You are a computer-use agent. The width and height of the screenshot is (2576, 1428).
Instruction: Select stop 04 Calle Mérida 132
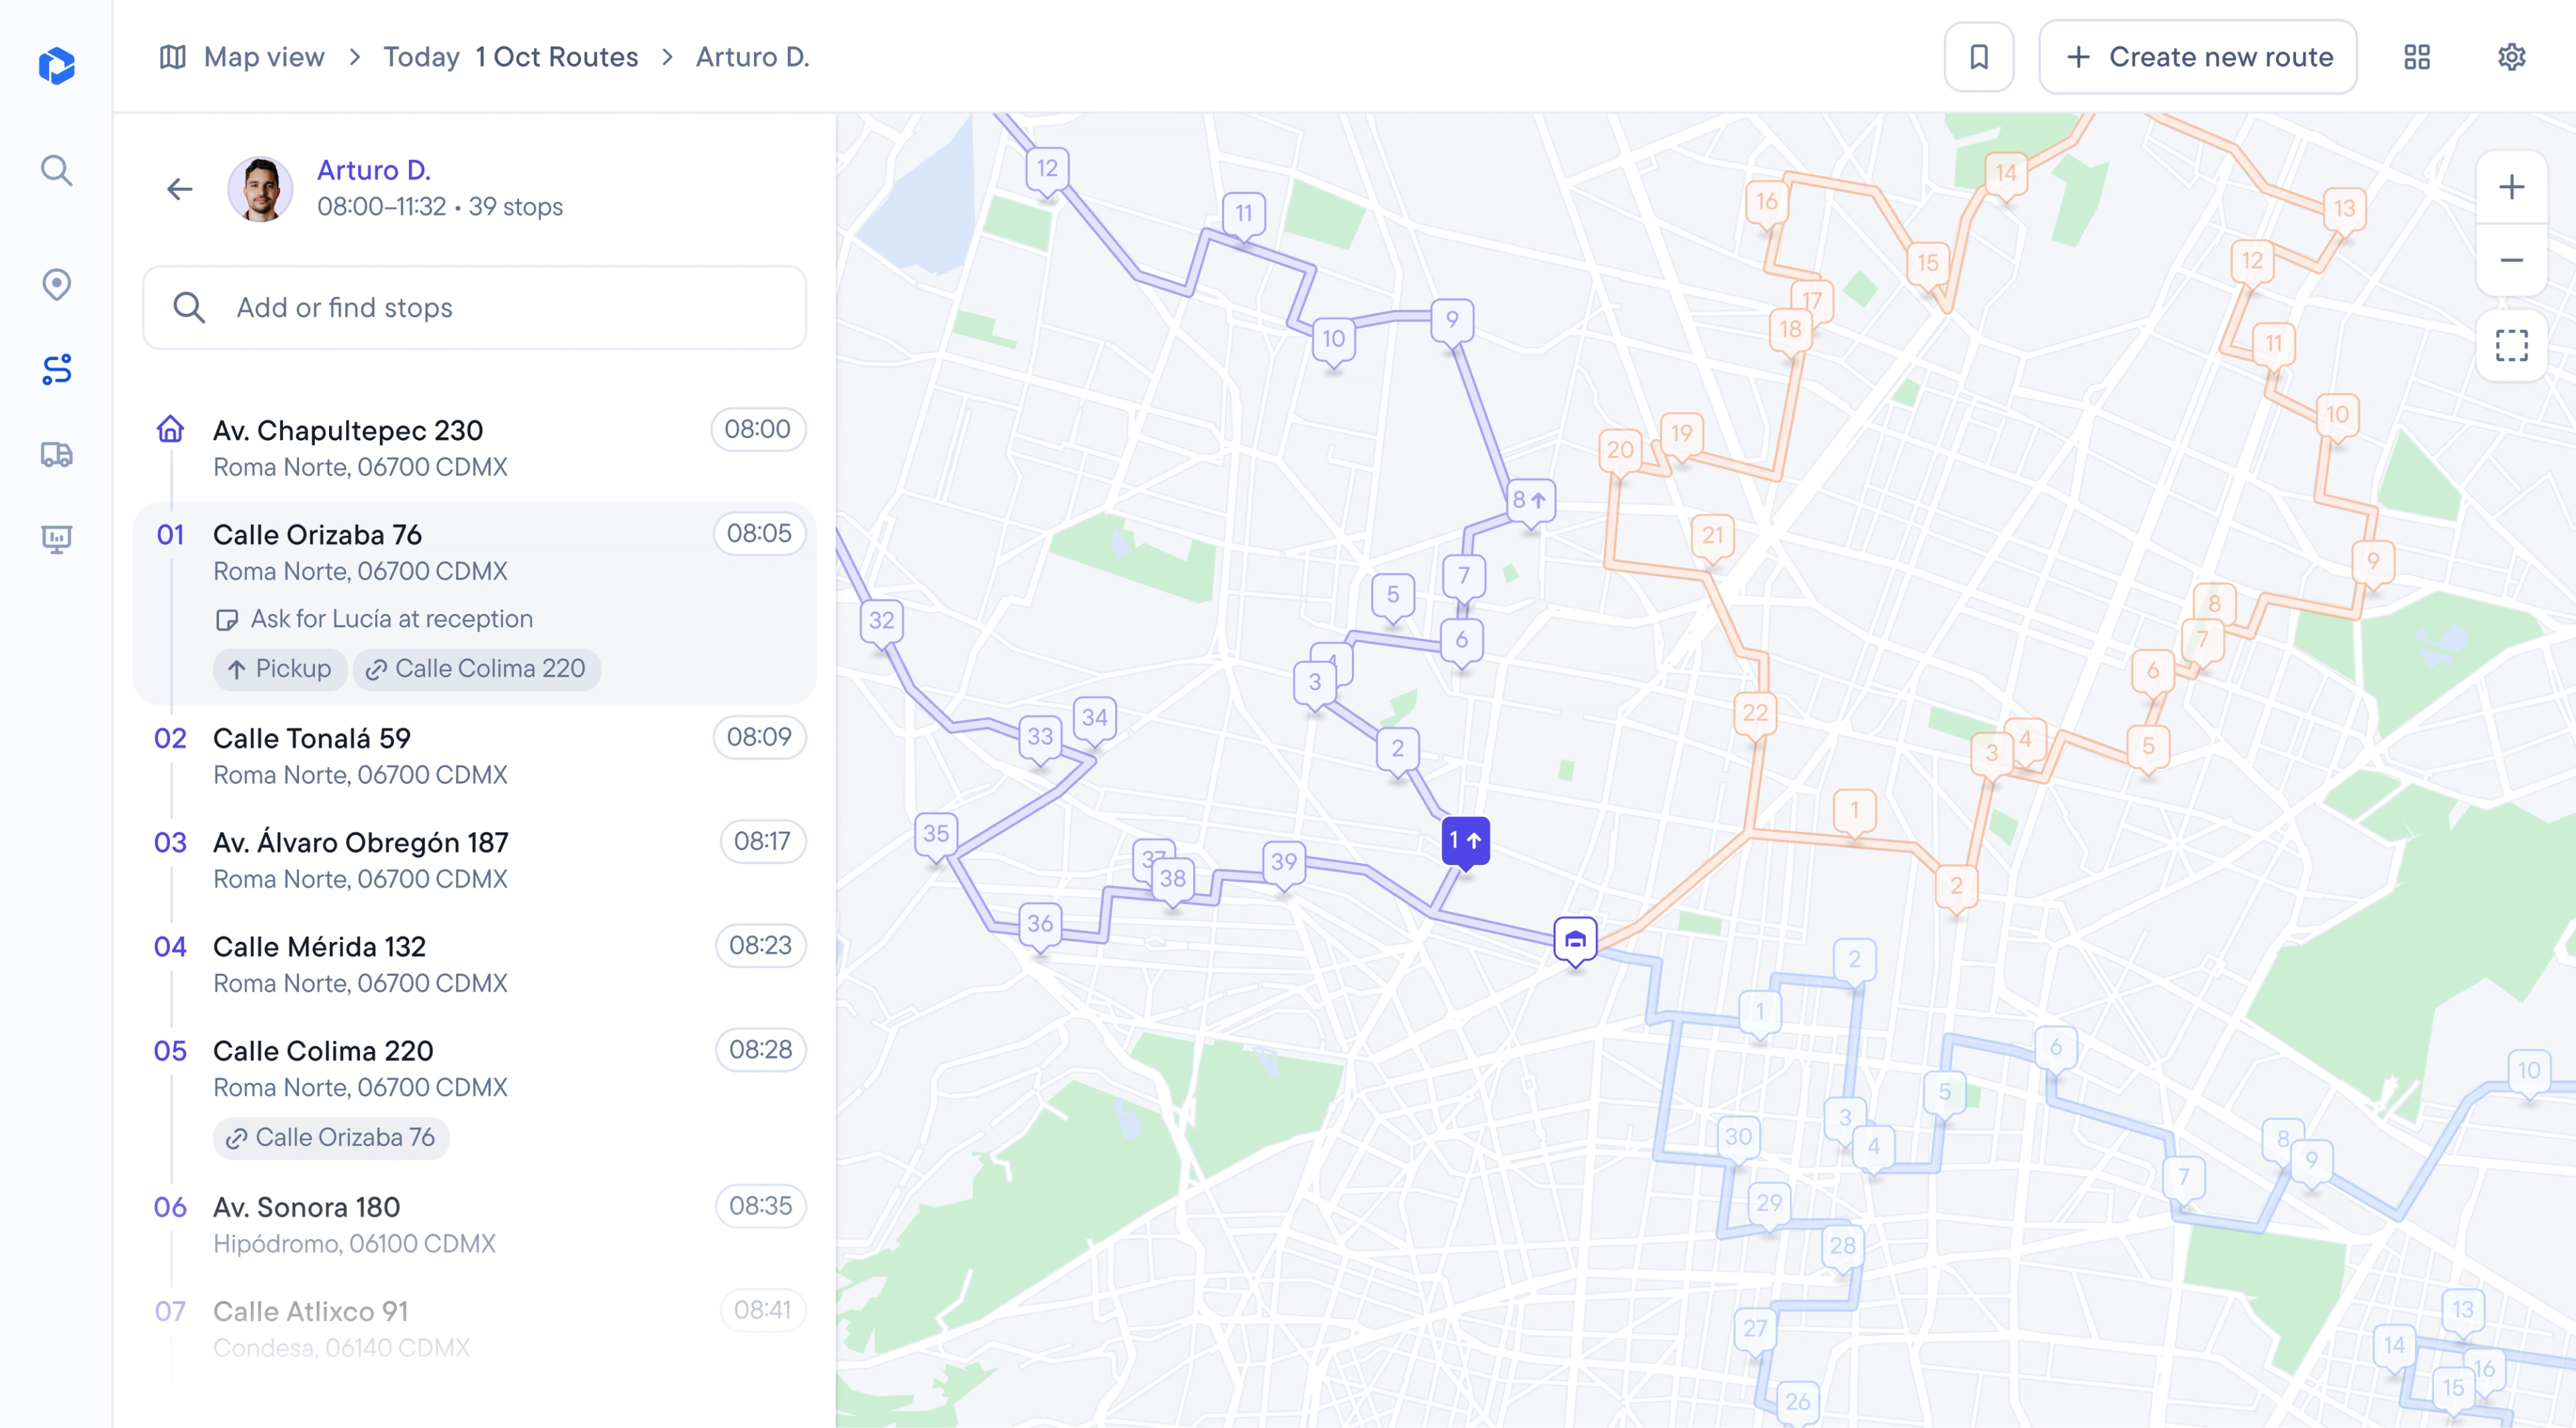pyautogui.click(x=474, y=964)
